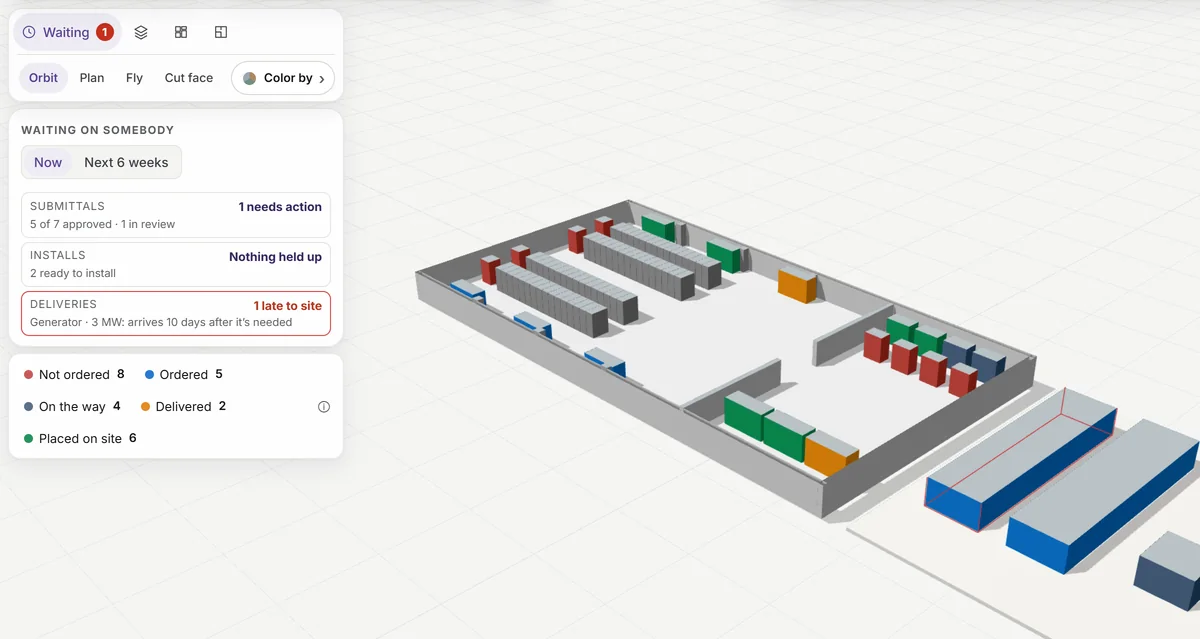
Task: Open the layout panel icon tab
Action: point(221,32)
